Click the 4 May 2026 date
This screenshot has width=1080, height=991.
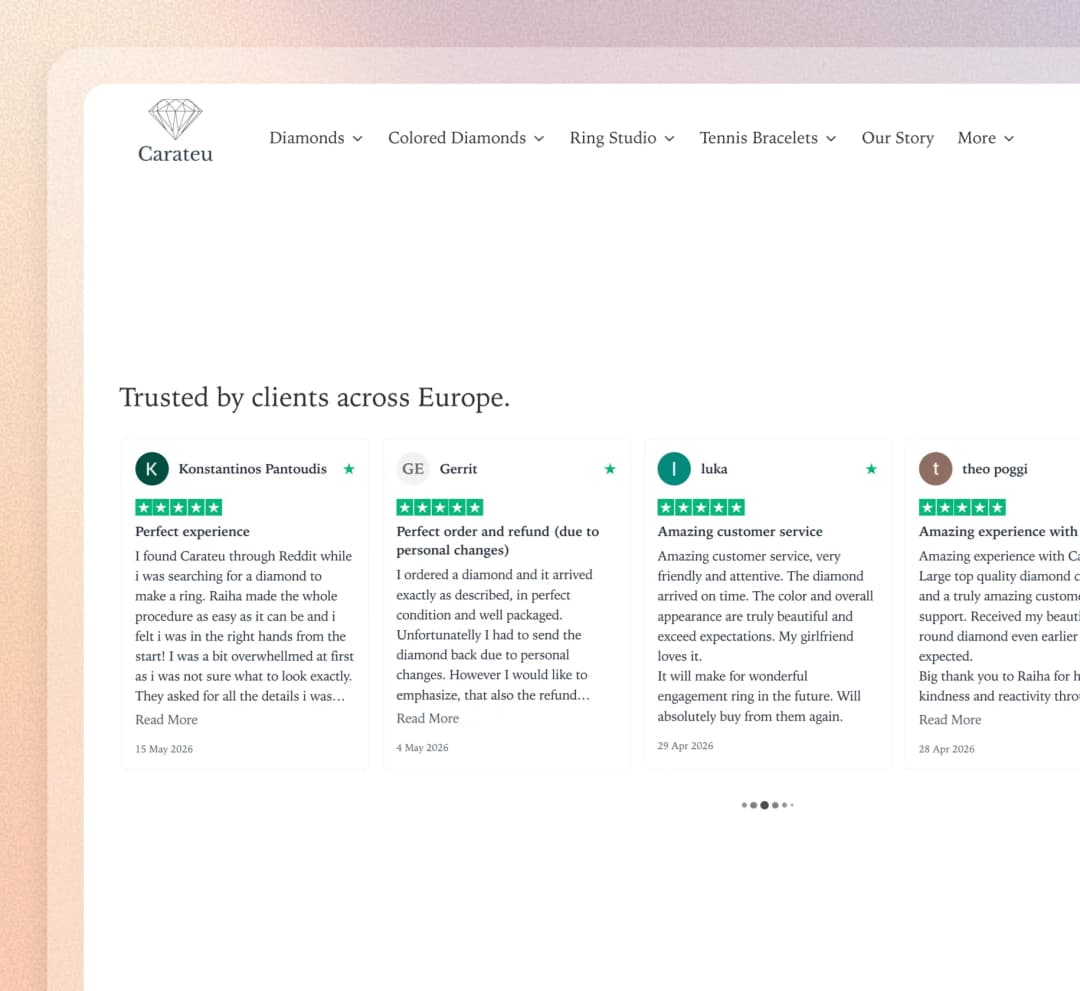tap(422, 747)
